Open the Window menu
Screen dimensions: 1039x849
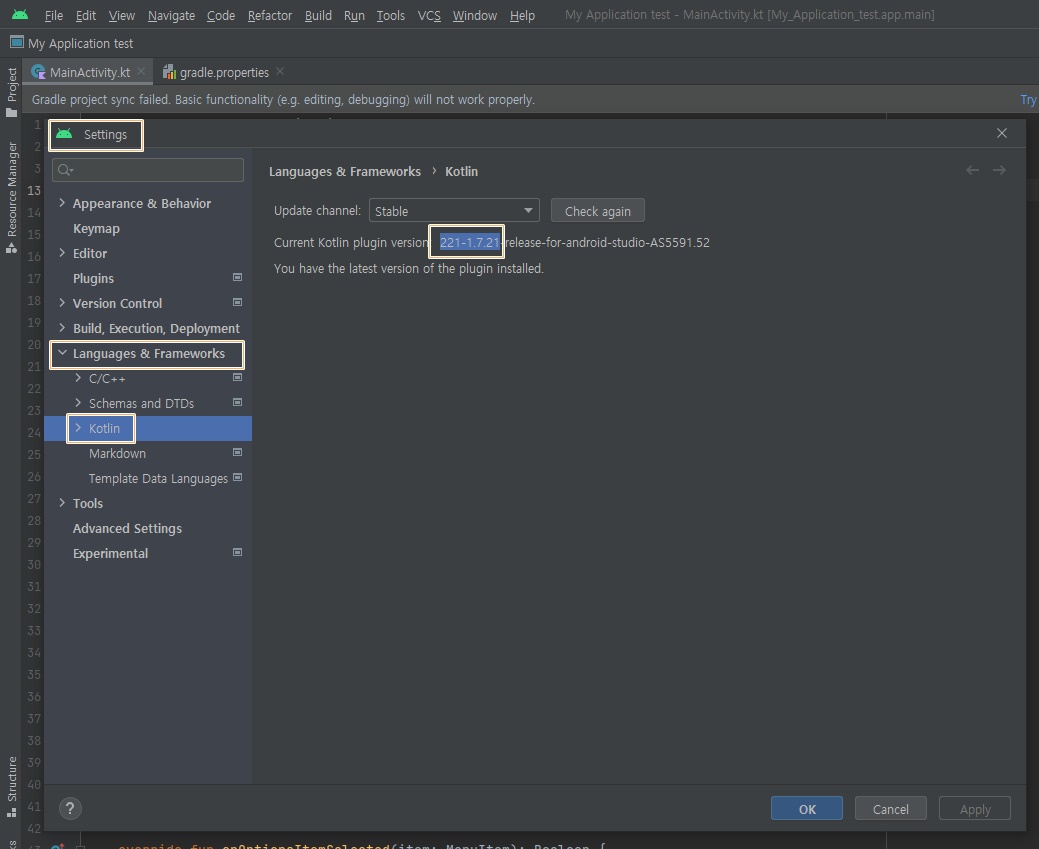(474, 15)
